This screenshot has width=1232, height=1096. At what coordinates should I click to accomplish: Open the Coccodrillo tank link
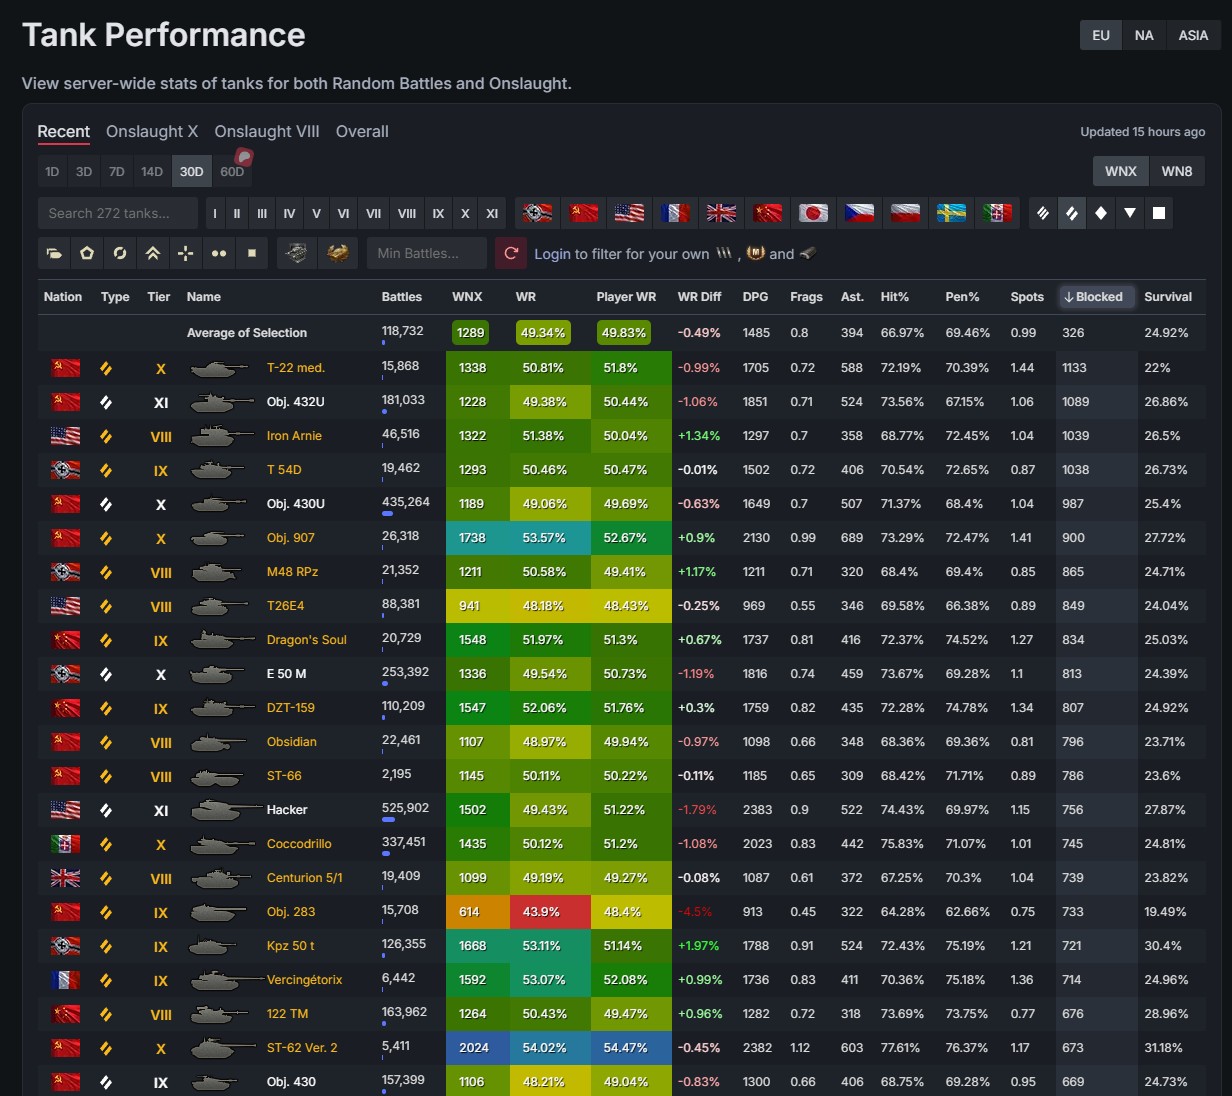(x=299, y=844)
